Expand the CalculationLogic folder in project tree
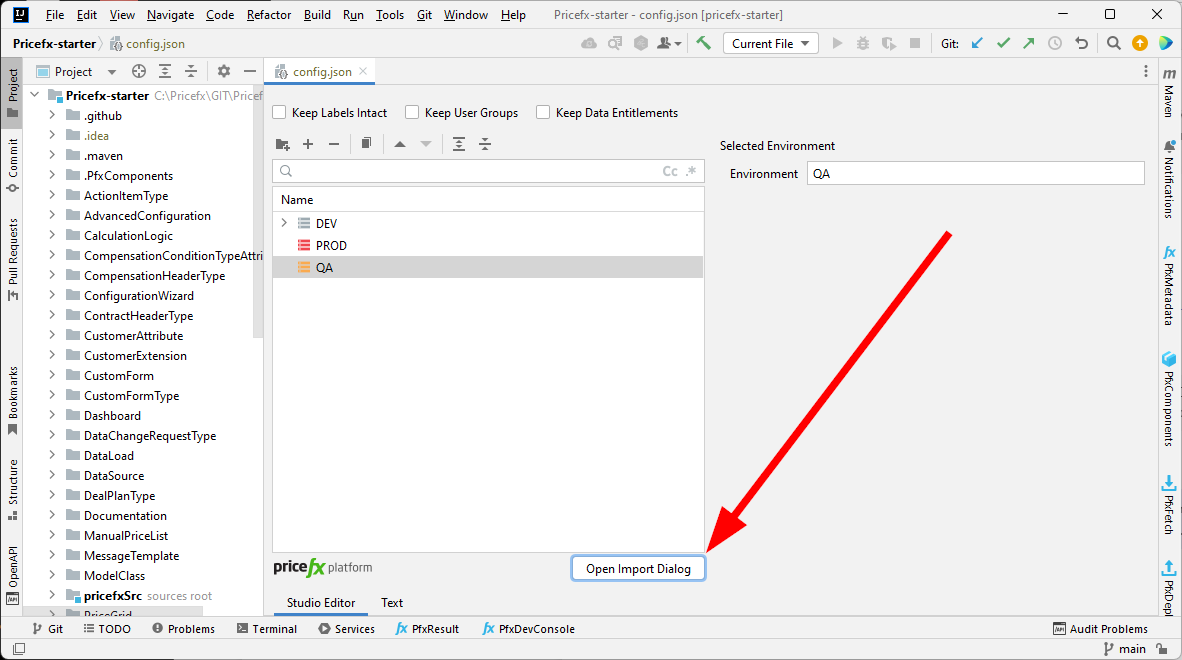Image resolution: width=1182 pixels, height=660 pixels. (x=52, y=236)
